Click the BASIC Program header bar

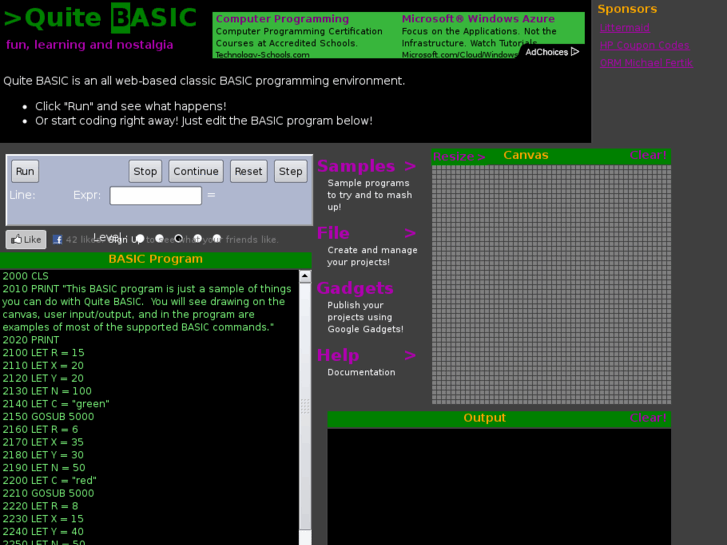tap(156, 259)
